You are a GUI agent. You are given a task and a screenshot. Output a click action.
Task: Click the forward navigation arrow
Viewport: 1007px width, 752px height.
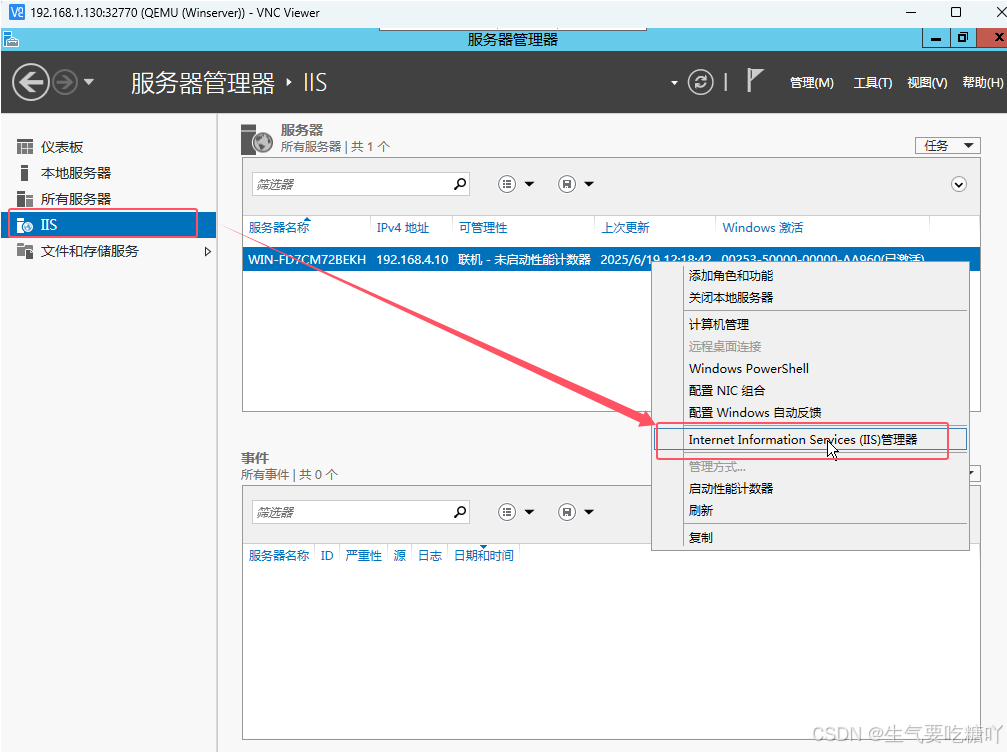pos(65,82)
